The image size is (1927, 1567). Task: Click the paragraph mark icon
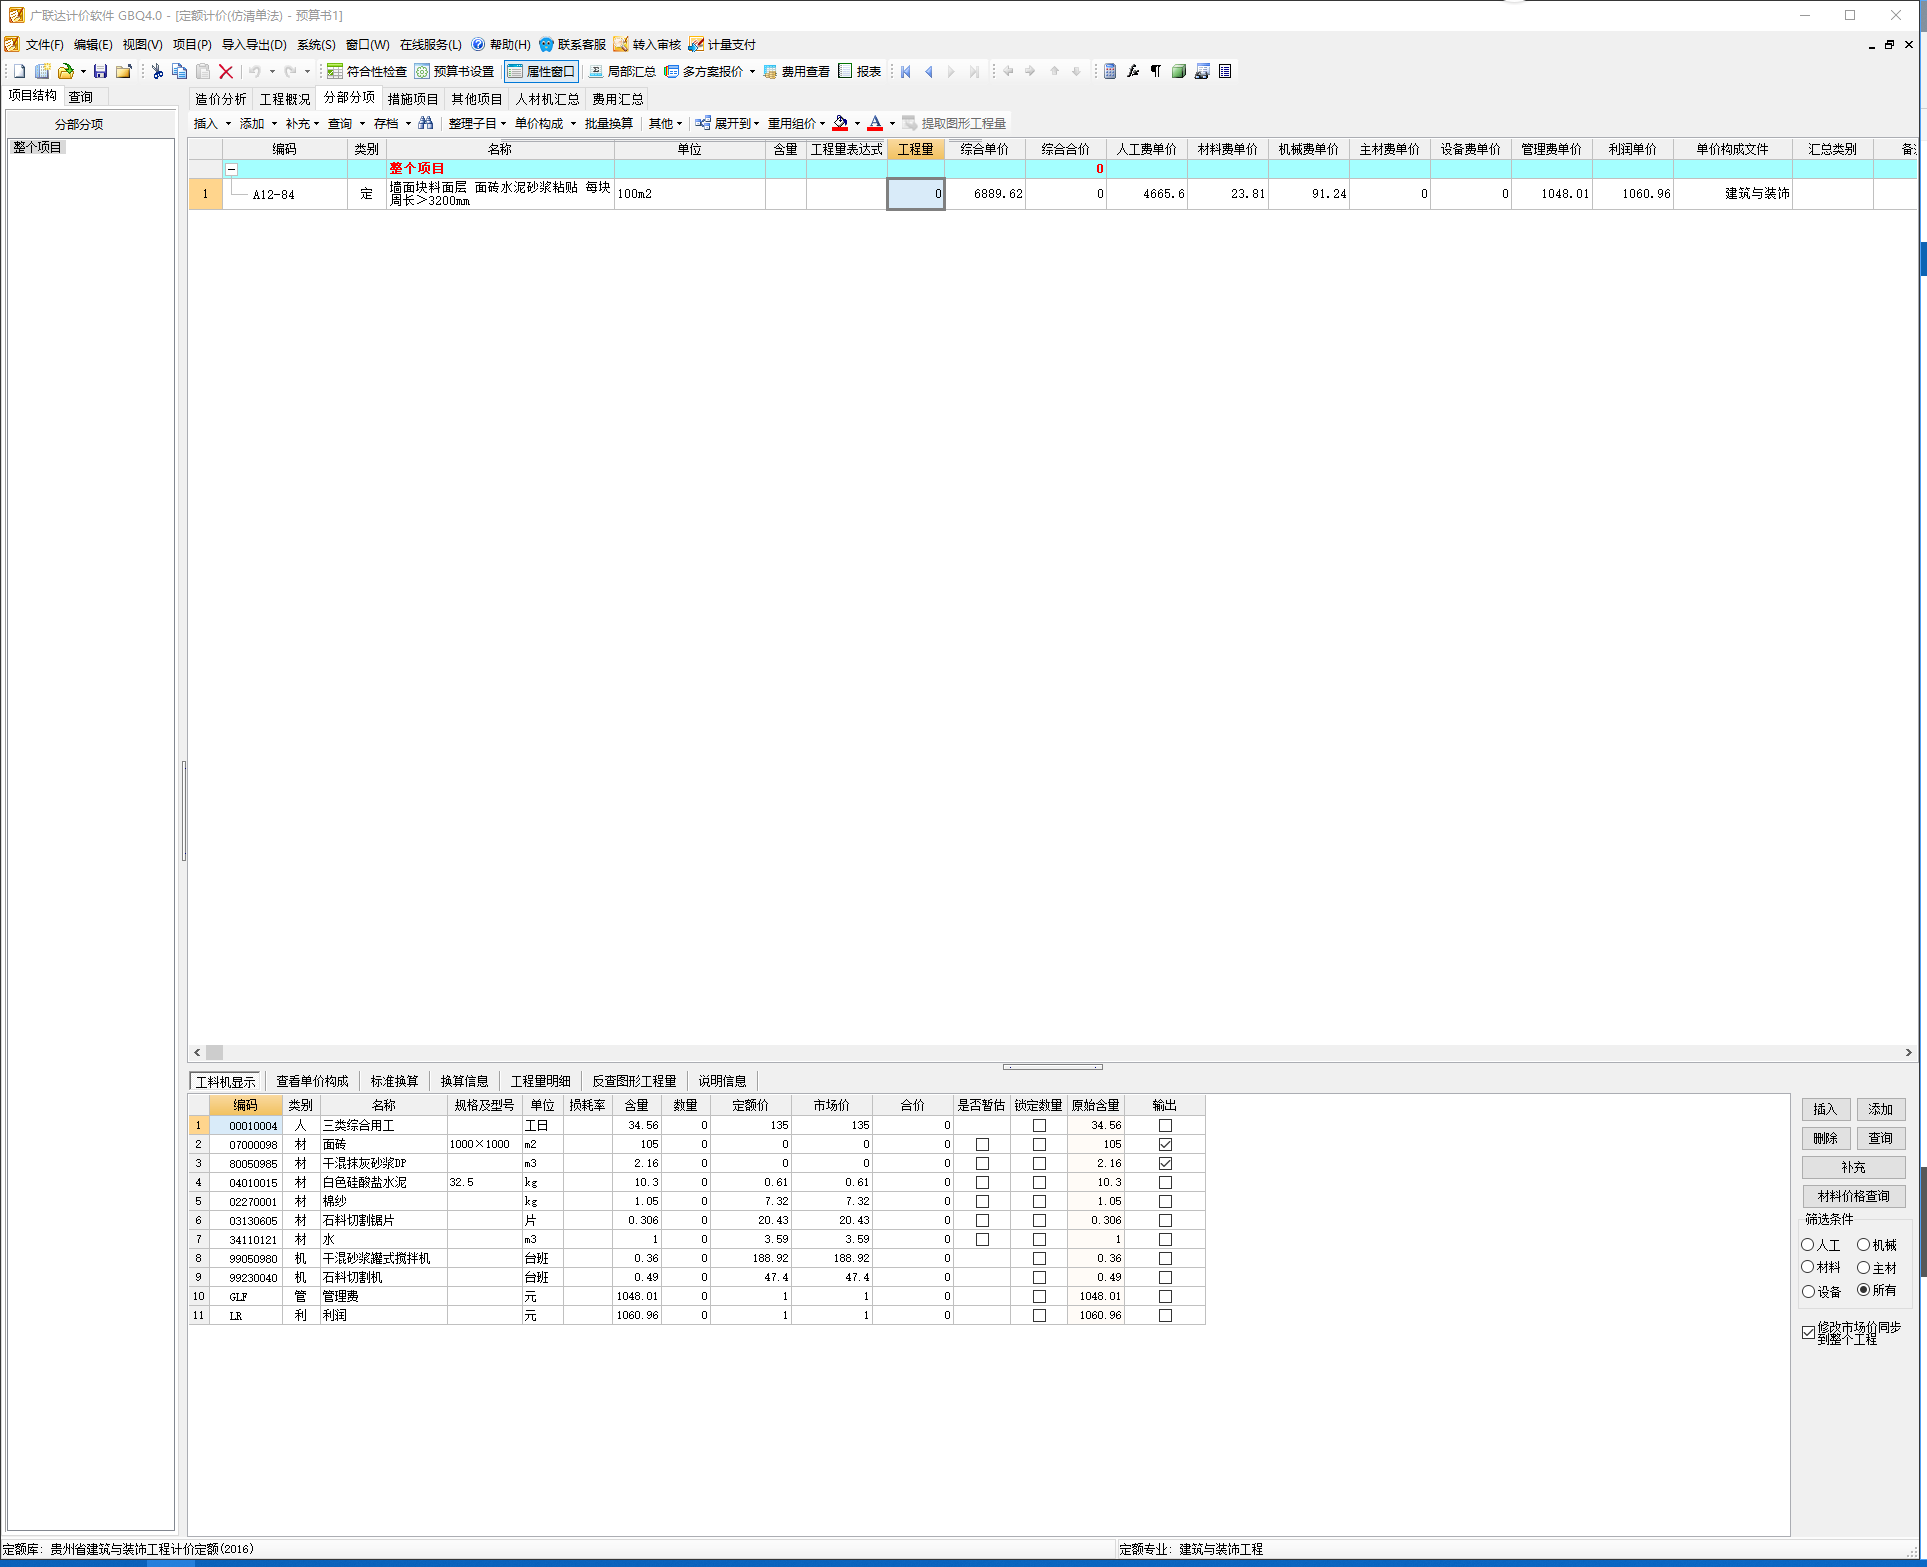(x=1156, y=71)
